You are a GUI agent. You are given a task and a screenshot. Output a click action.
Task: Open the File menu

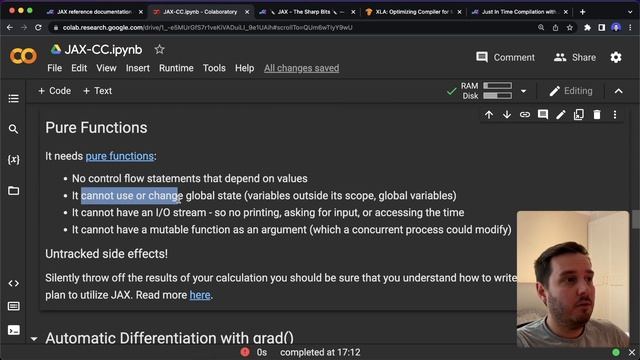click(x=55, y=68)
